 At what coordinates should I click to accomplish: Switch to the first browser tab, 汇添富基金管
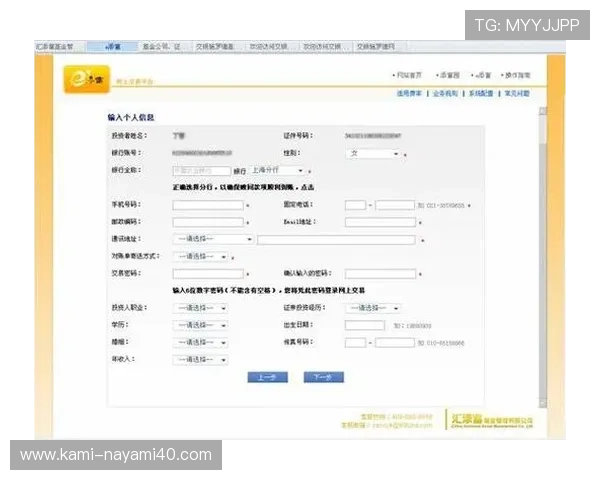click(60, 47)
